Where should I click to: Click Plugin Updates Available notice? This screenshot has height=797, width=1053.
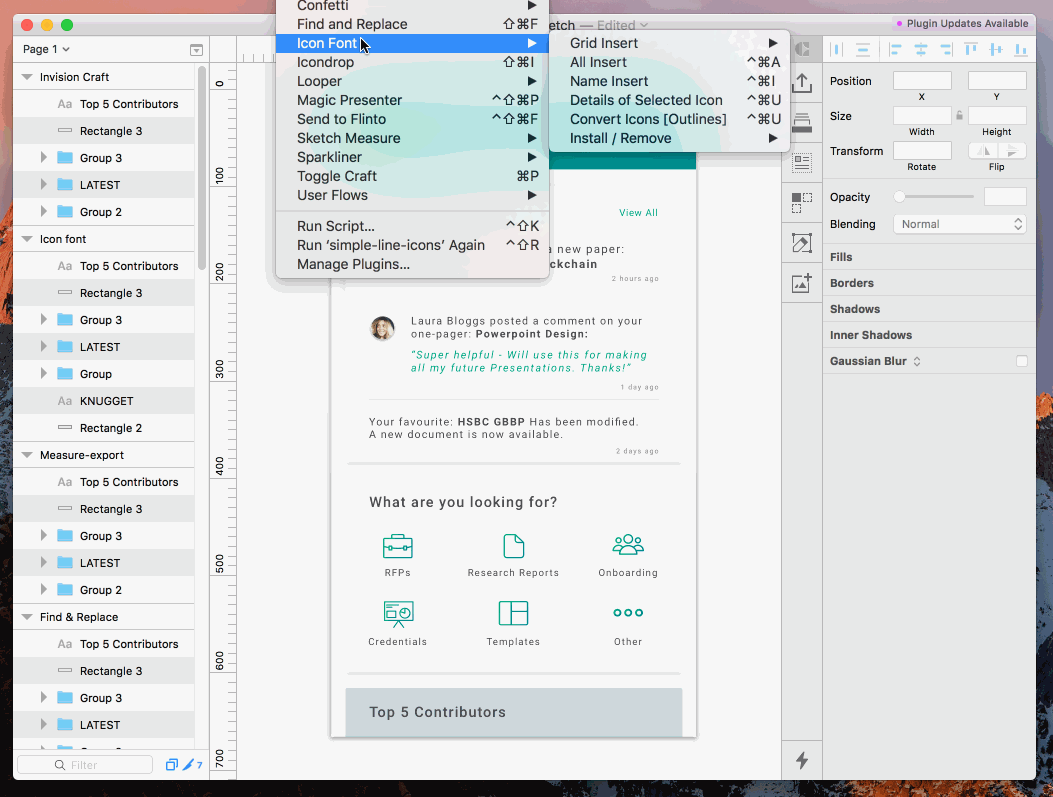click(962, 24)
